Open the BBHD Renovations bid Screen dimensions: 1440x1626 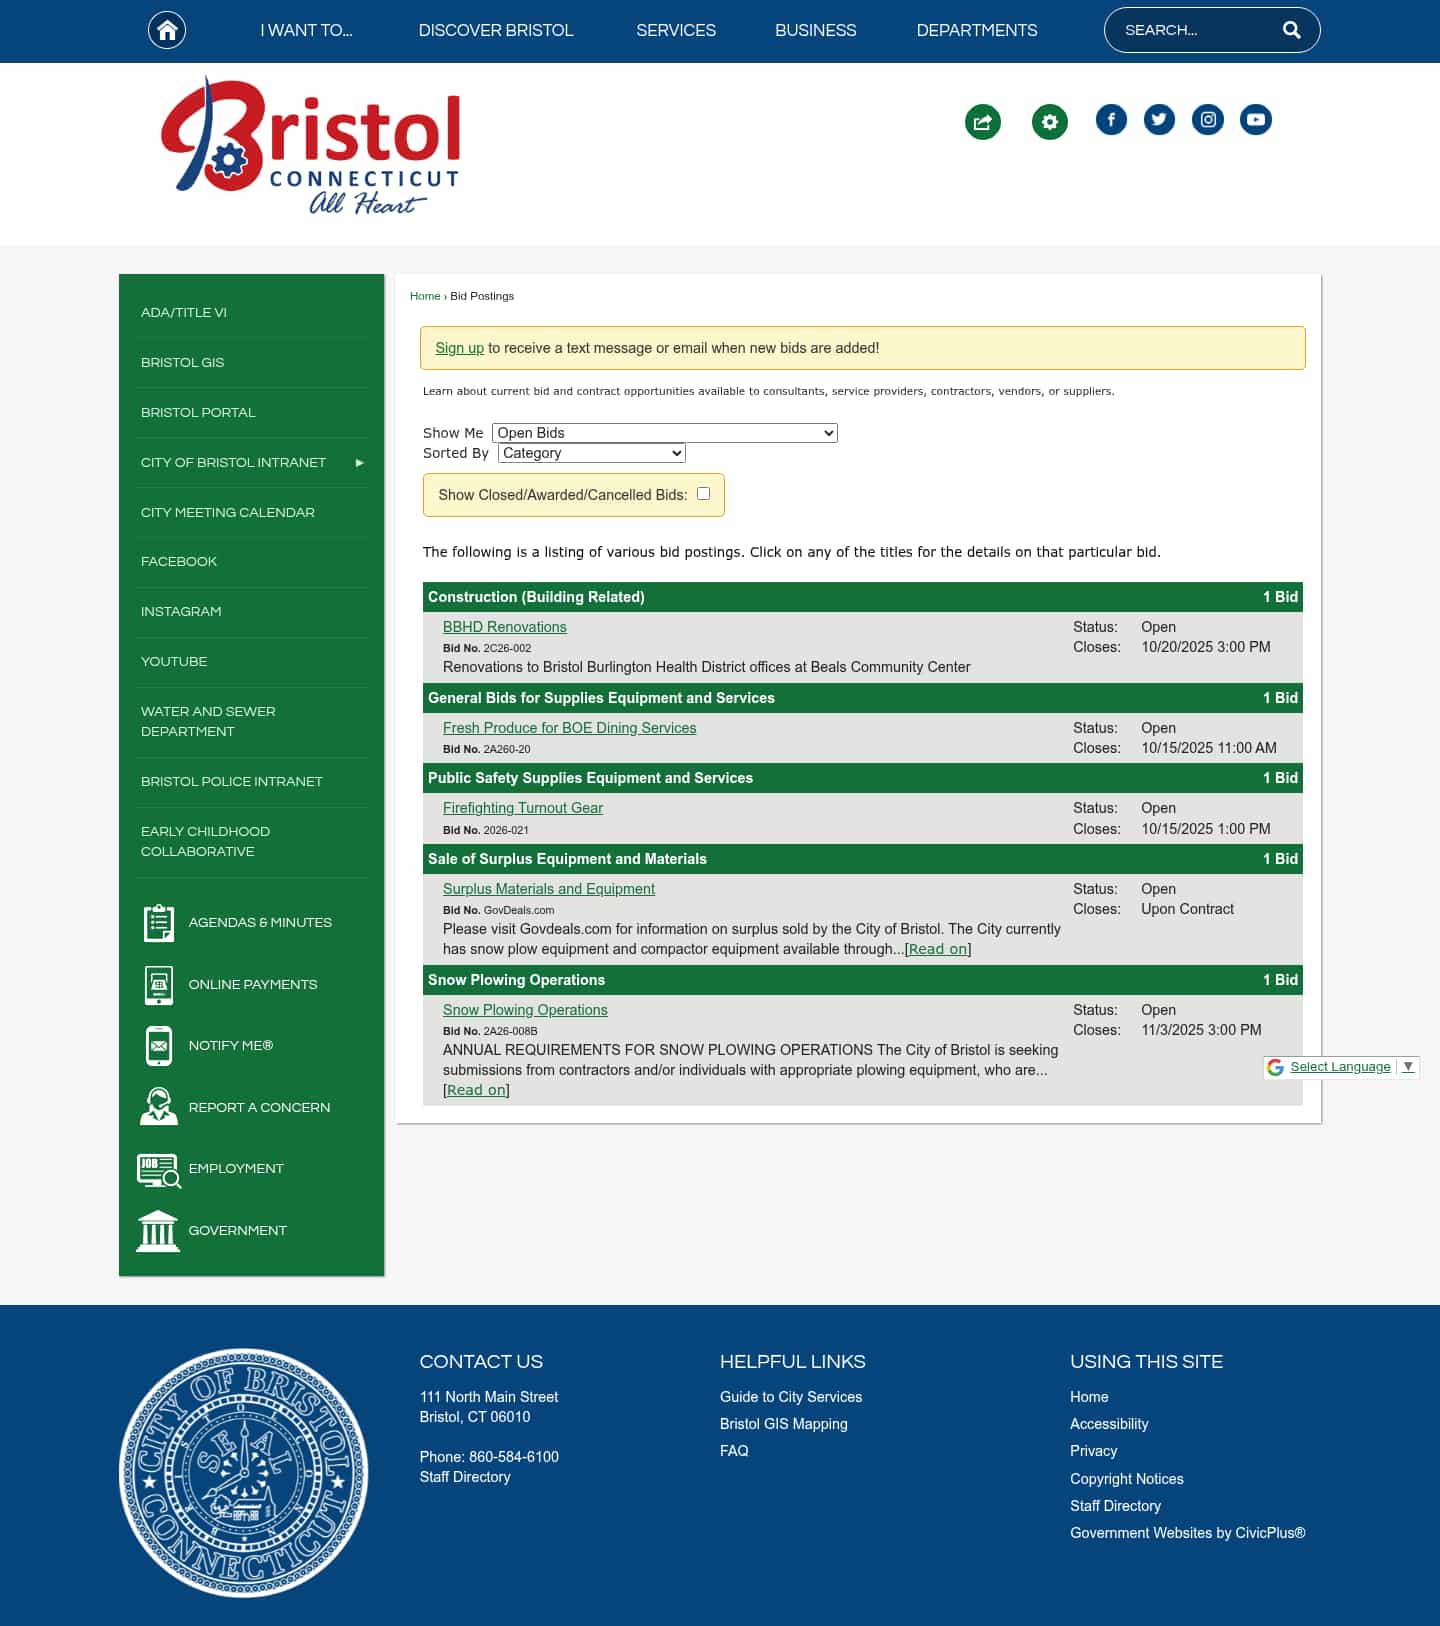pos(505,627)
